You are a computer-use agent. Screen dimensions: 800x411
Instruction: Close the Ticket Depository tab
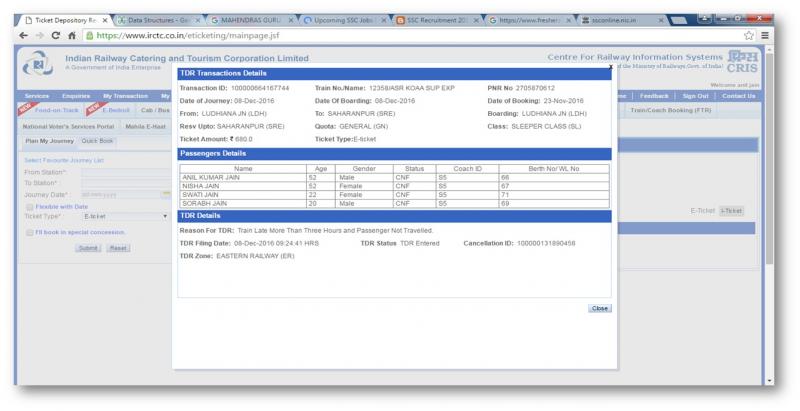tap(105, 20)
